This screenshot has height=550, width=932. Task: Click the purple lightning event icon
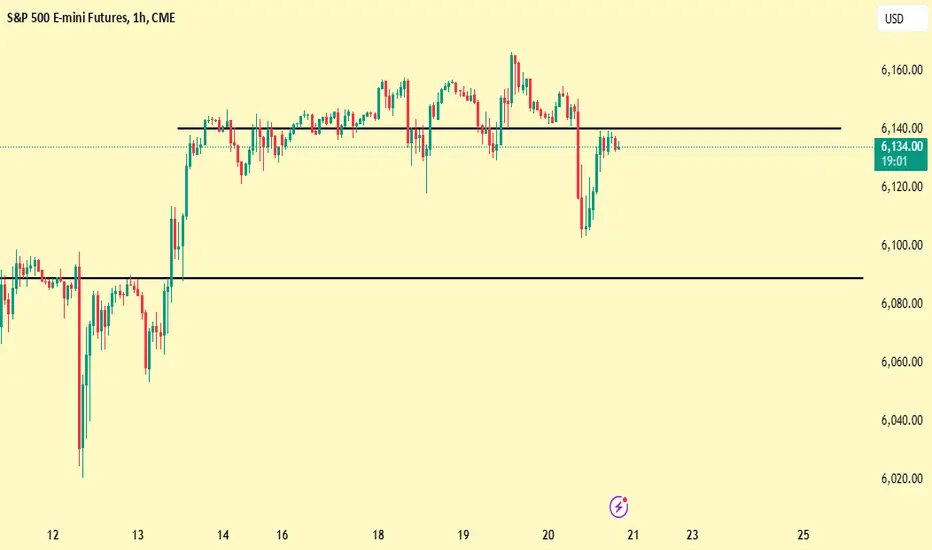pos(619,507)
